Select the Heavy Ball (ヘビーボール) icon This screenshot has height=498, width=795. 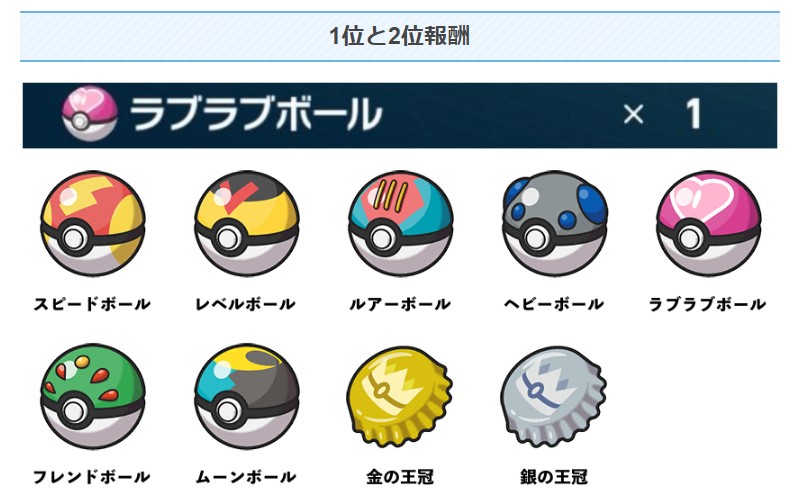click(x=555, y=224)
